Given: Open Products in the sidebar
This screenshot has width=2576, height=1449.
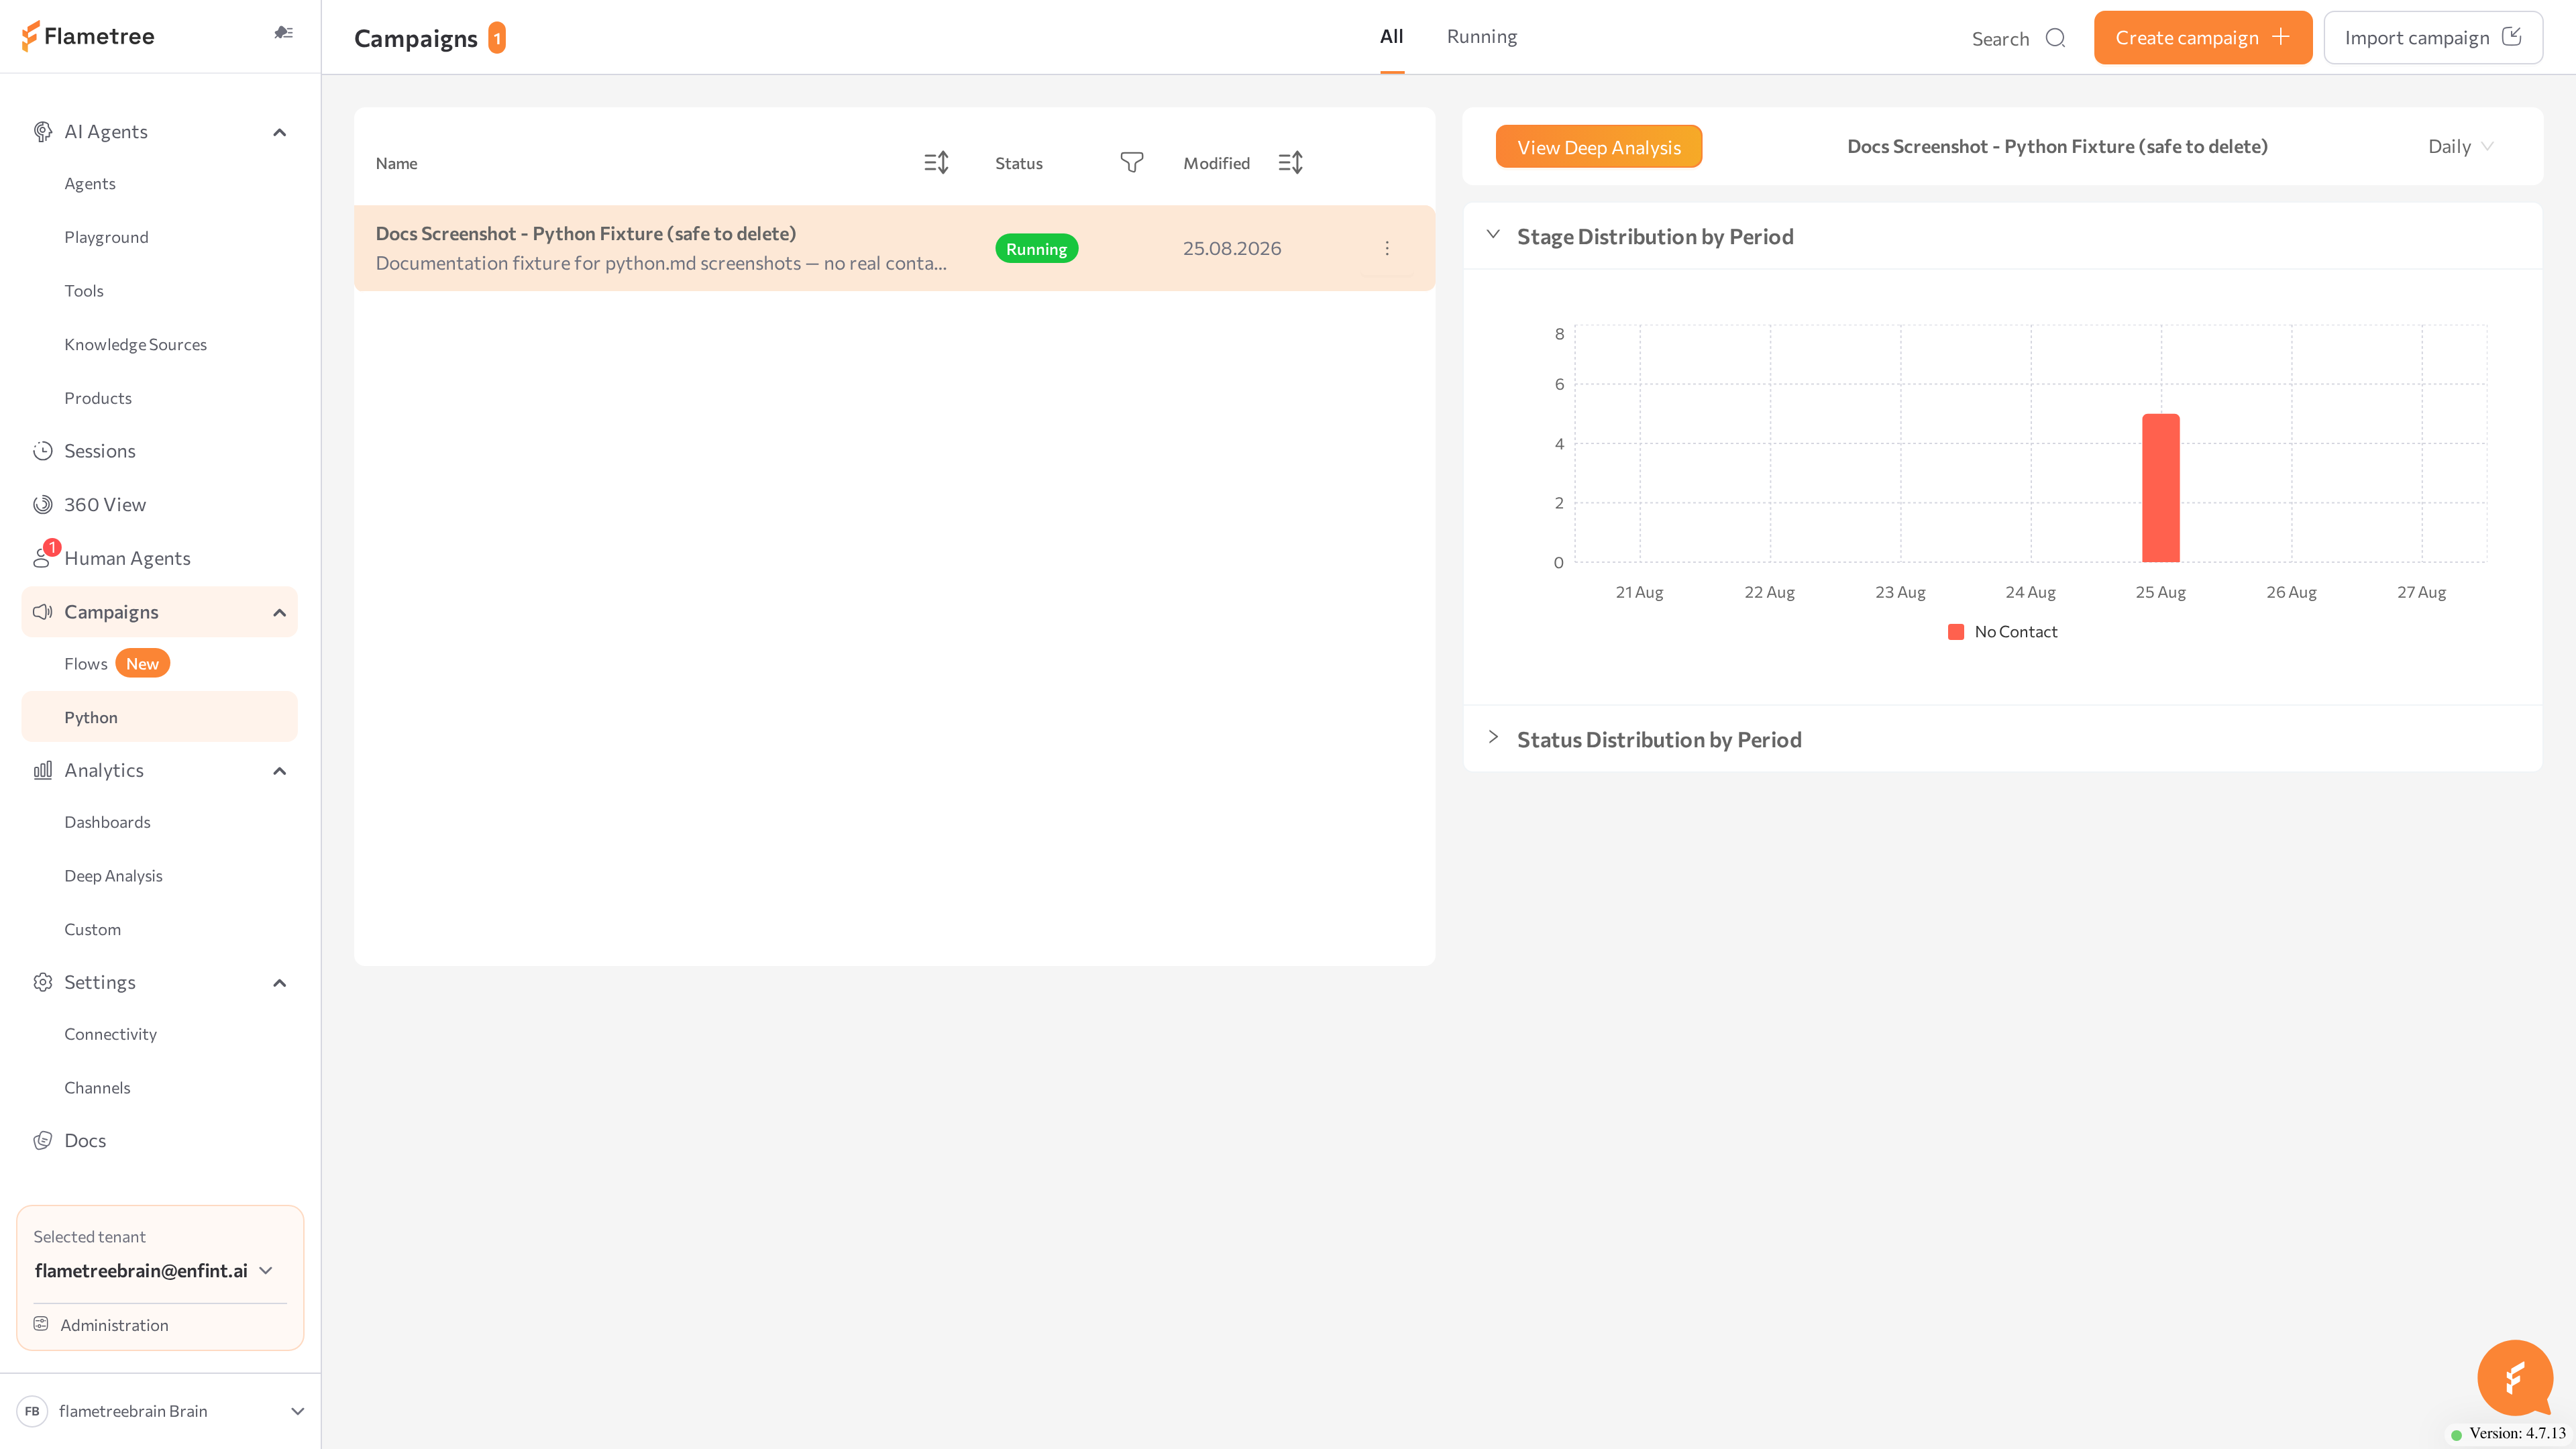Looking at the screenshot, I should pyautogui.click(x=98, y=398).
